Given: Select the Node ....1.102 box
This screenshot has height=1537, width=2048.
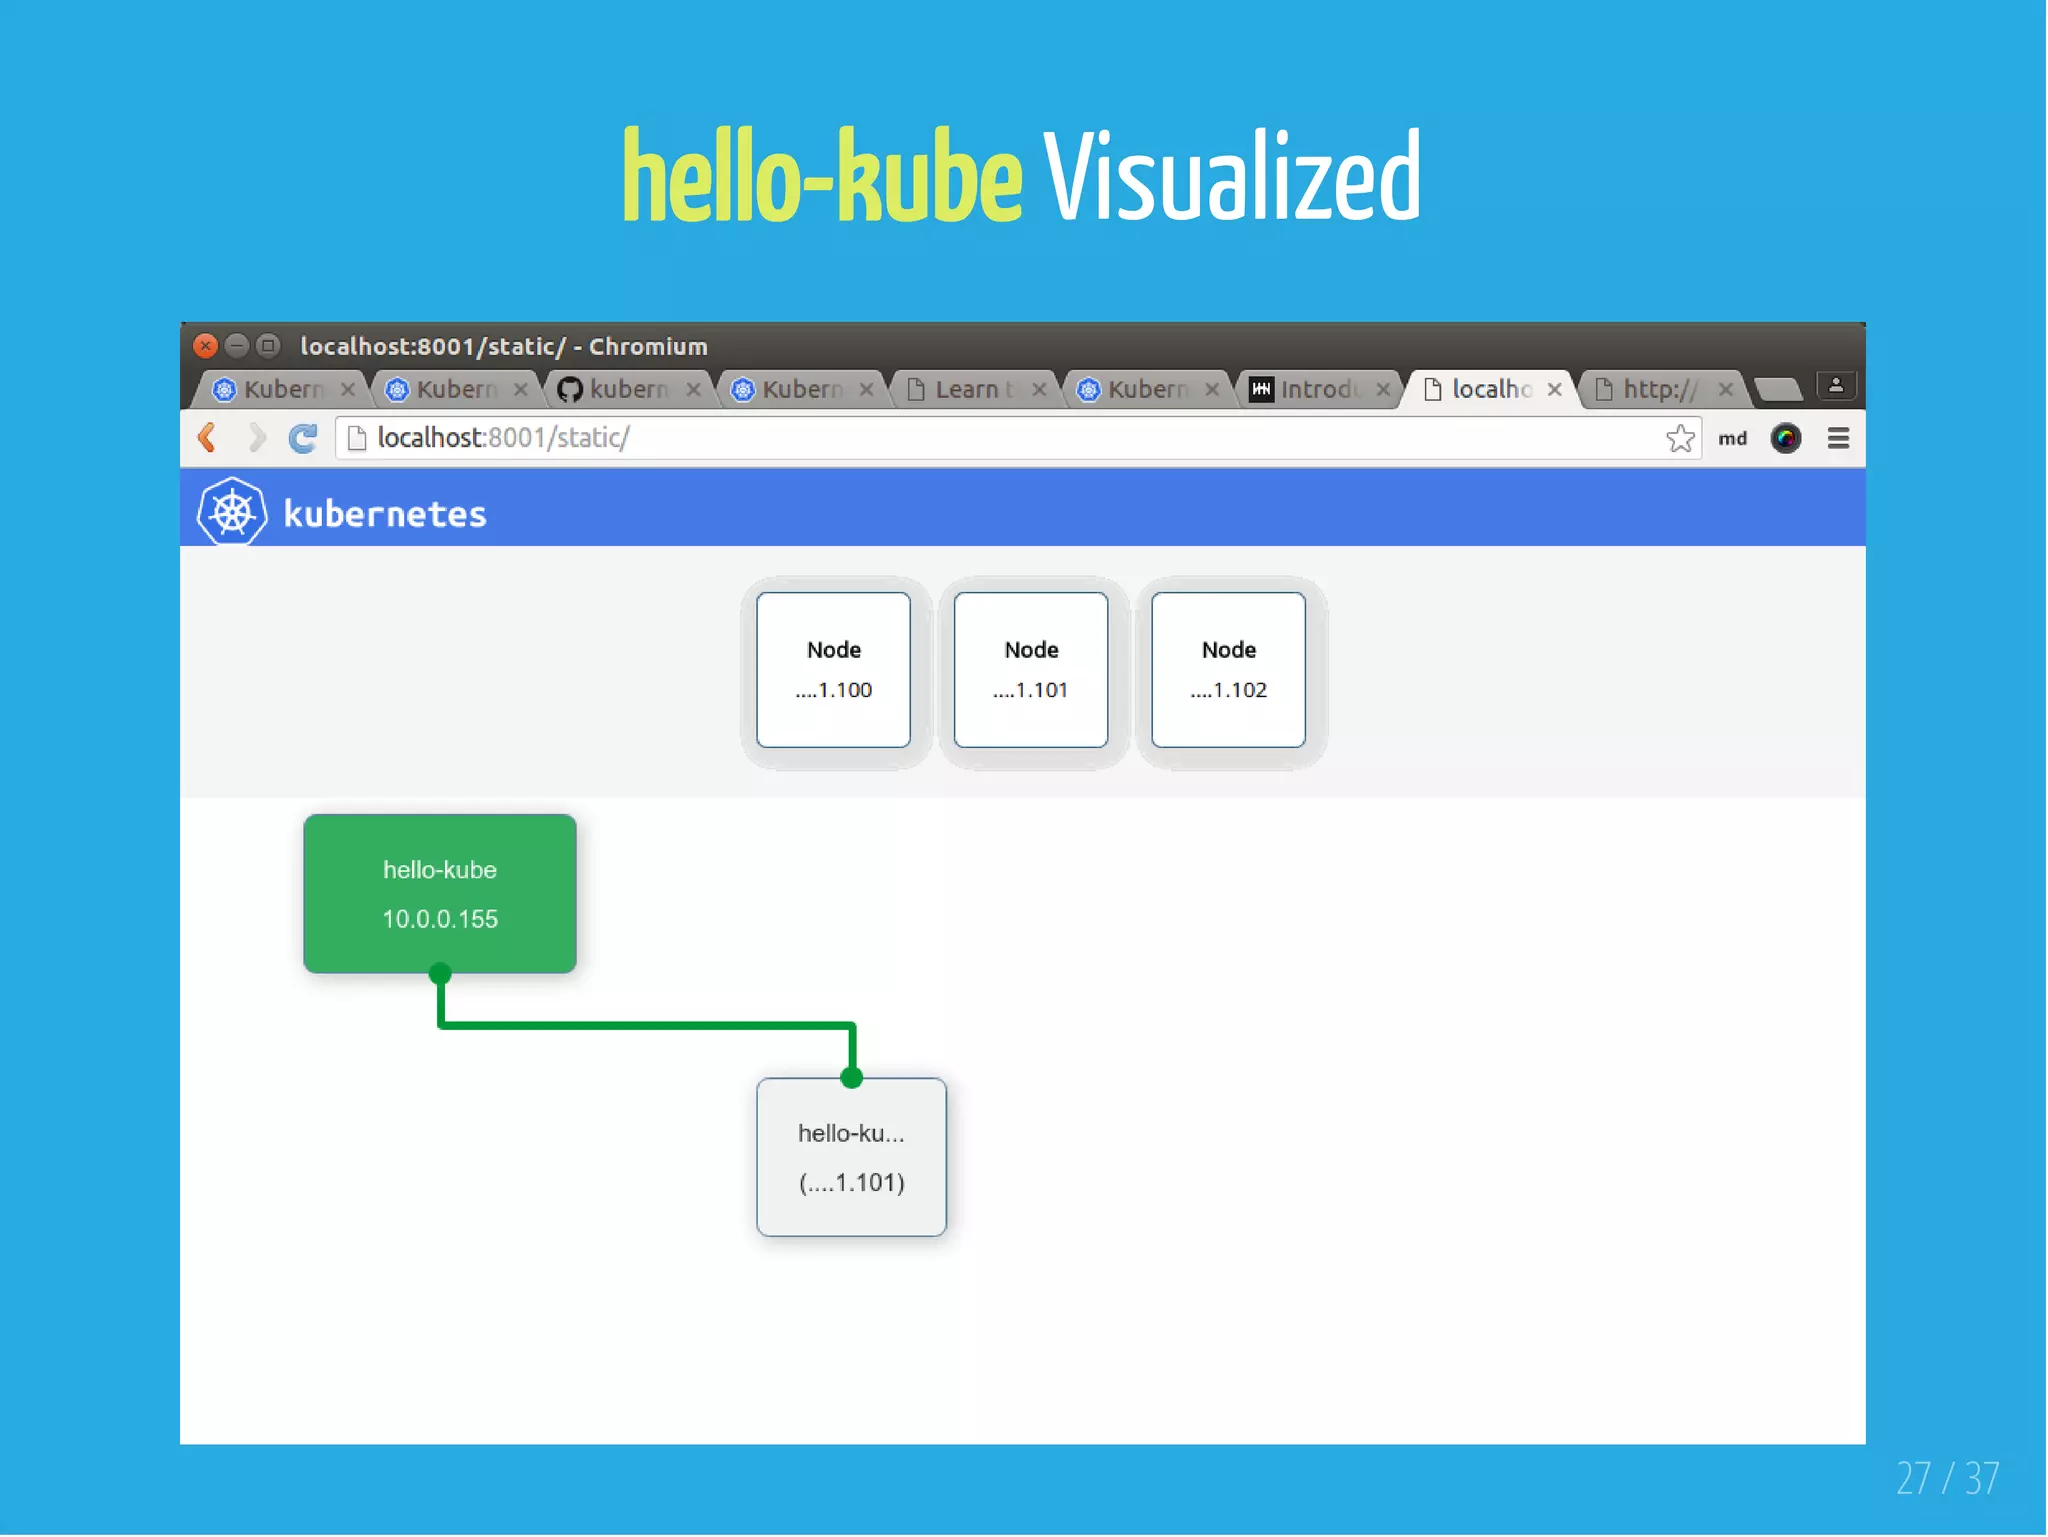Looking at the screenshot, I should [1228, 669].
